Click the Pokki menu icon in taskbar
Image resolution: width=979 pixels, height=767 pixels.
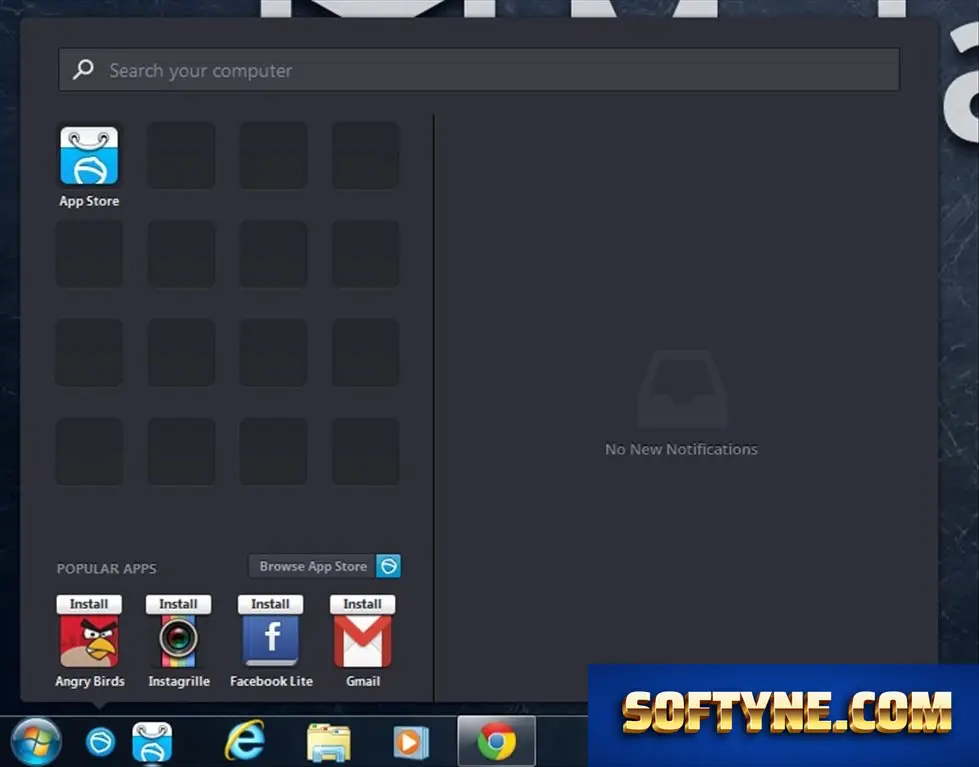[100, 742]
